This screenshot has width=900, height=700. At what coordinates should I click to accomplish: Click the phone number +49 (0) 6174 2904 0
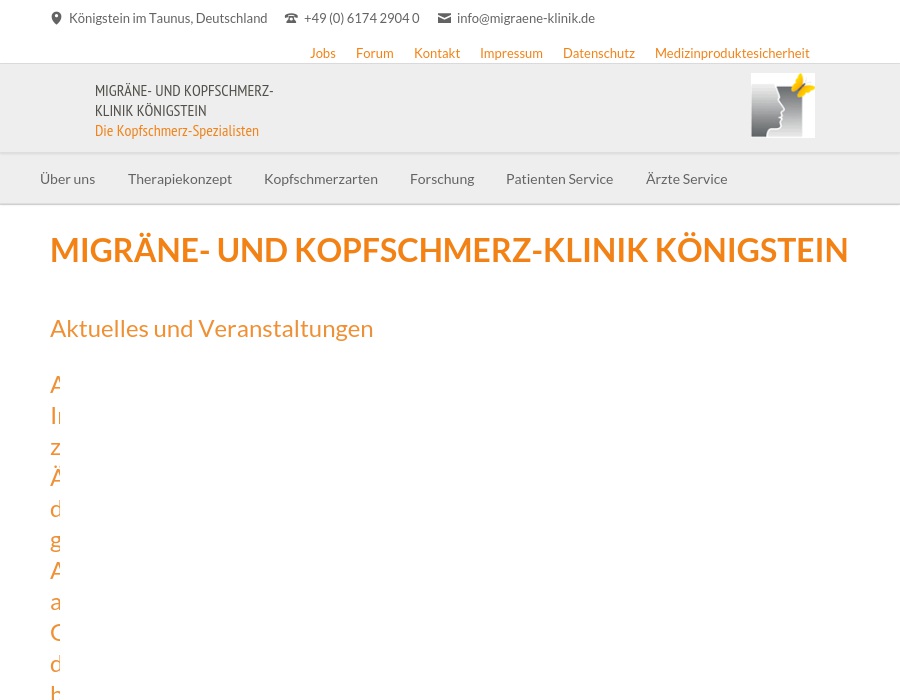(361, 17)
